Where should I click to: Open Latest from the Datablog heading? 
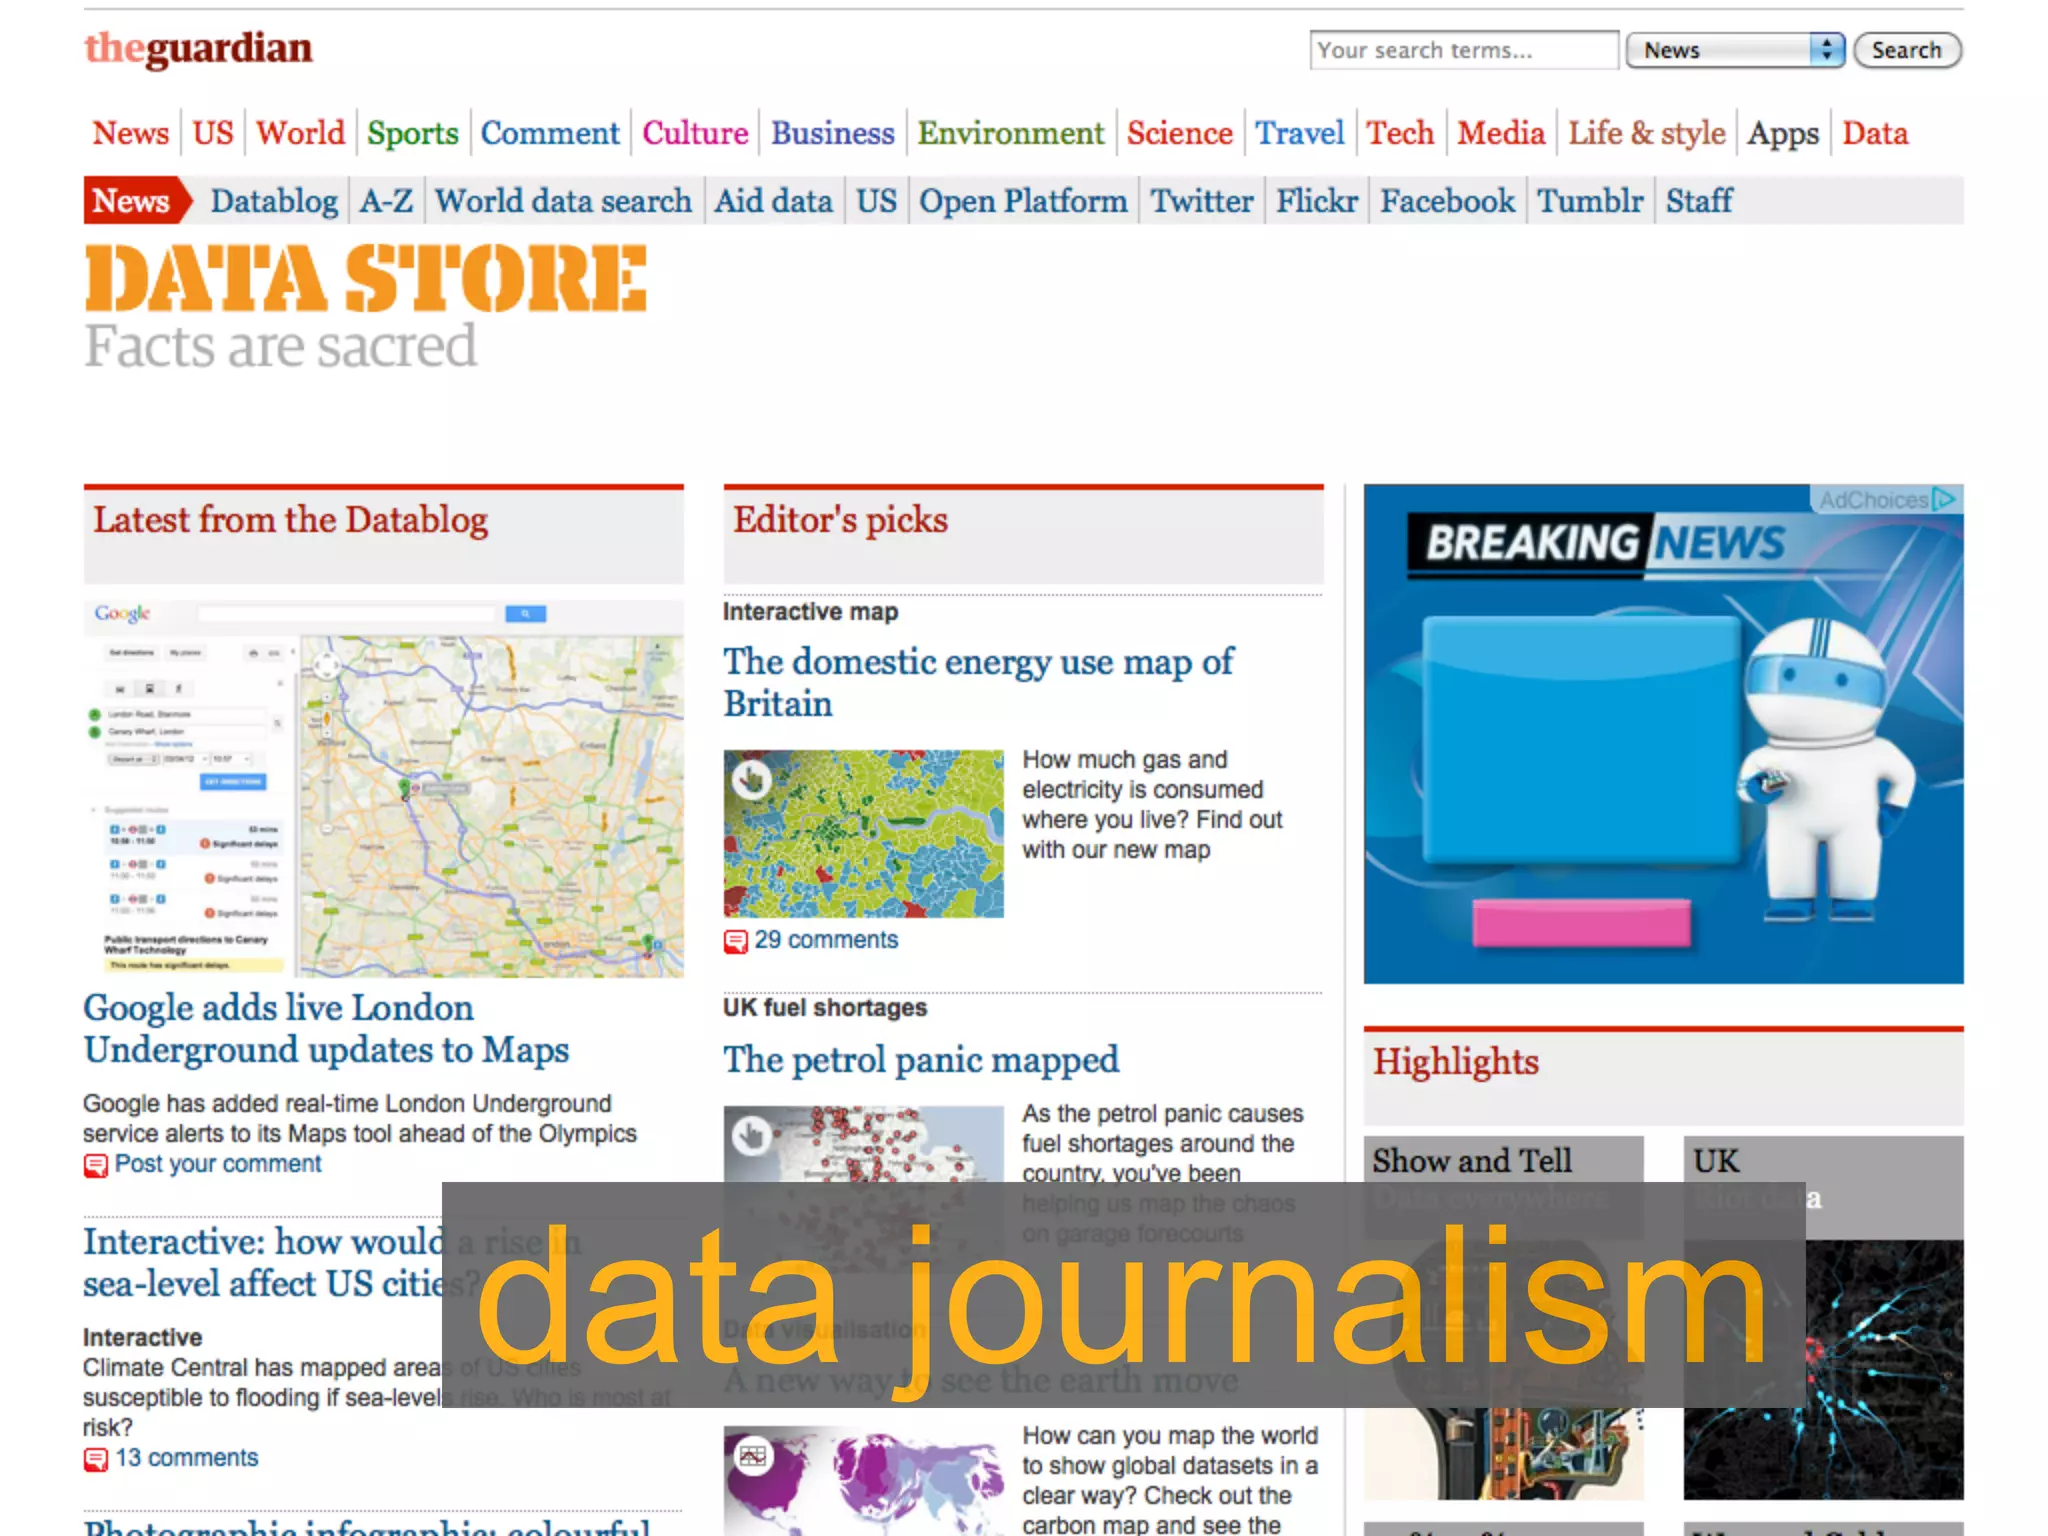click(291, 521)
